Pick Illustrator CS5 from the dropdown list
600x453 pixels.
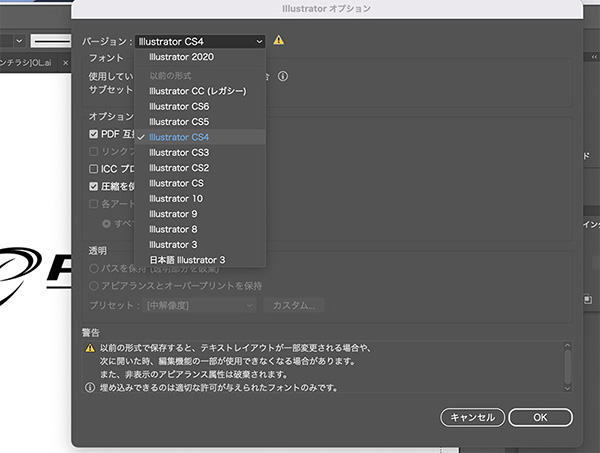(179, 121)
